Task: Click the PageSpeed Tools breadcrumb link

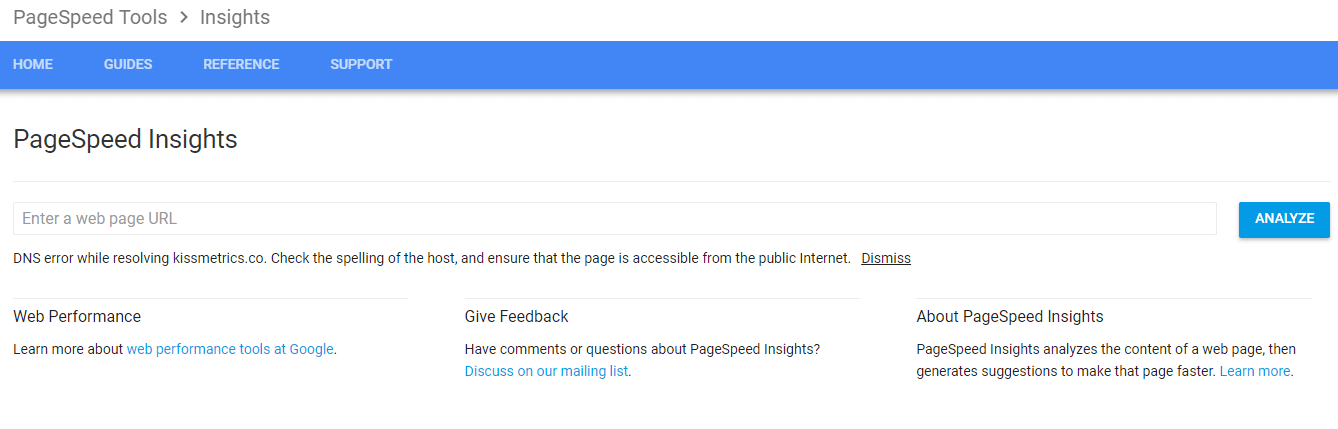Action: click(90, 17)
